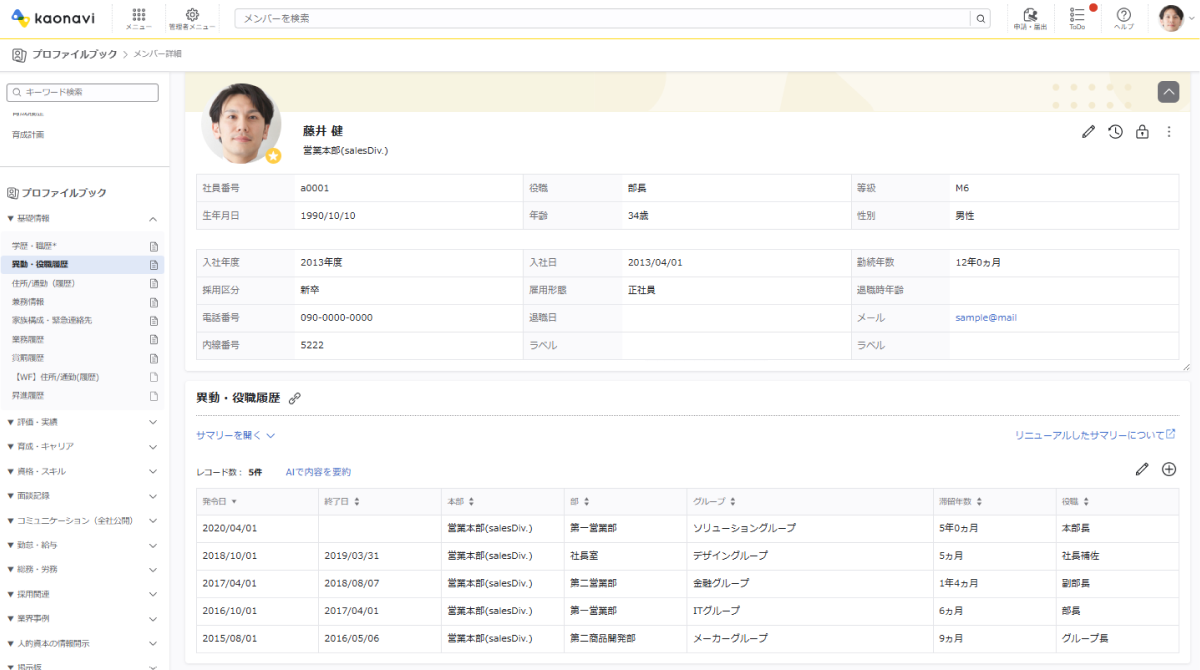Open the 管理者メニュー gear icon
Image resolution: width=1200 pixels, height=670 pixels.
[x=192, y=18]
